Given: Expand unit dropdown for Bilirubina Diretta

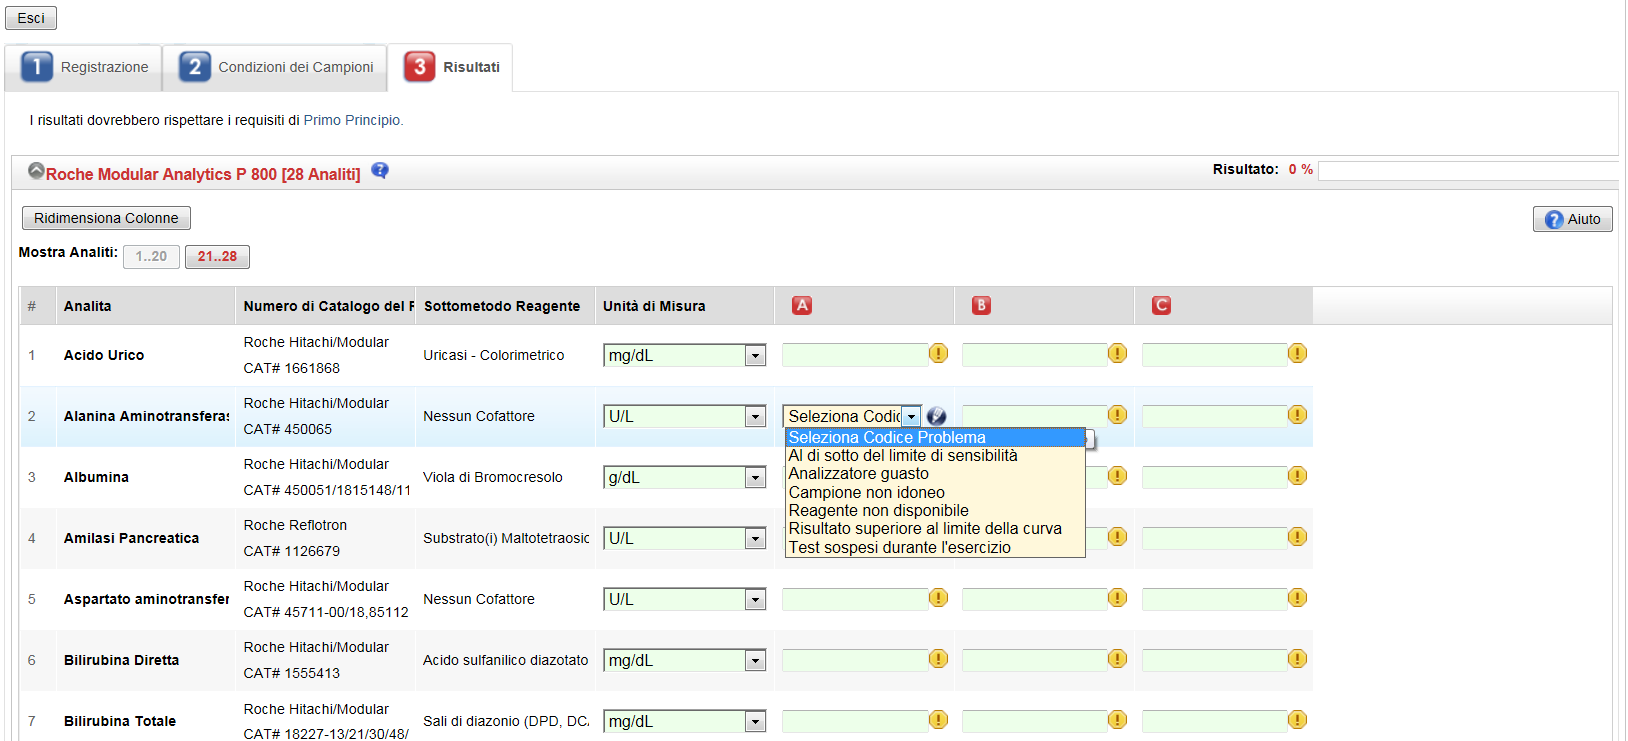Looking at the screenshot, I should [755, 661].
